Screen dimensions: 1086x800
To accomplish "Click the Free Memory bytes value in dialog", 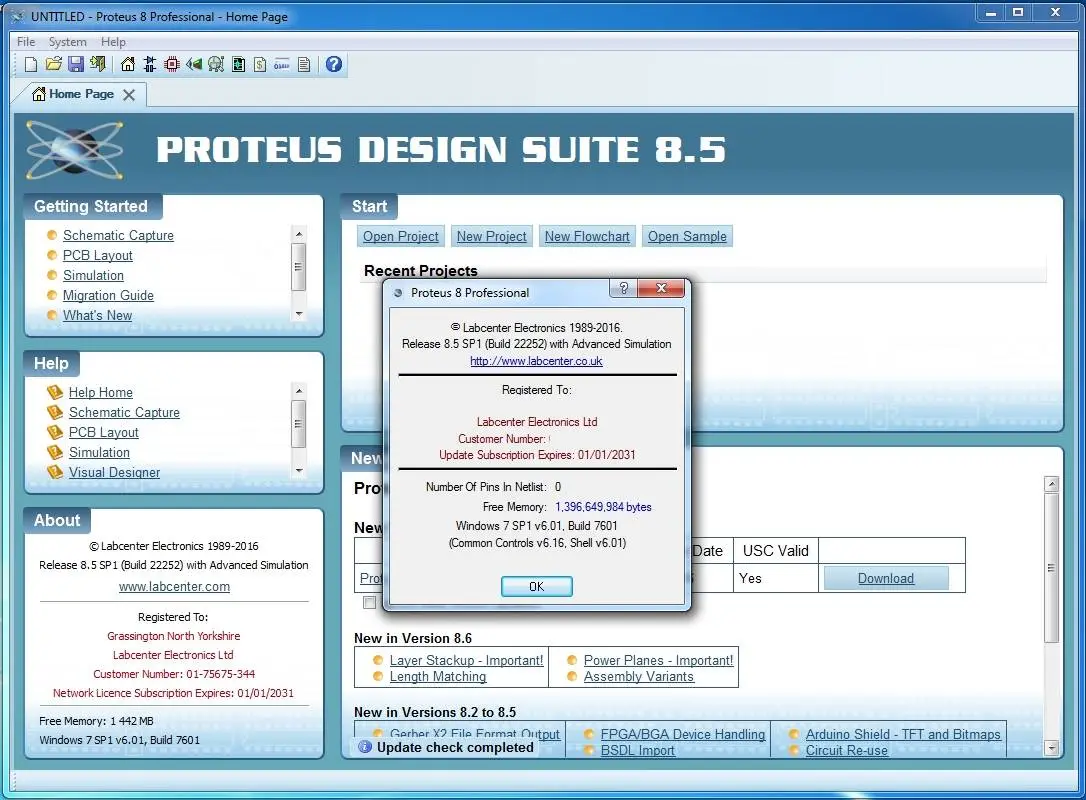I will click(603, 507).
